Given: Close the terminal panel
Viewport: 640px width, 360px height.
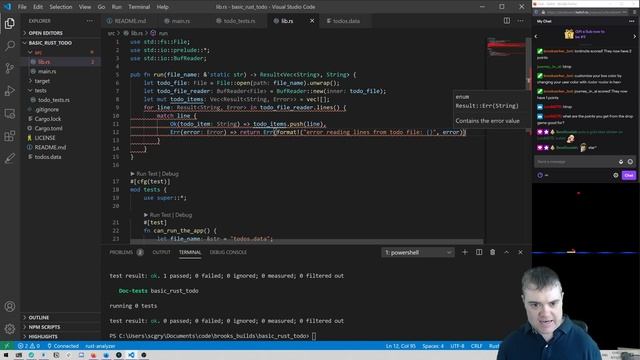Looking at the screenshot, I should tap(520, 252).
